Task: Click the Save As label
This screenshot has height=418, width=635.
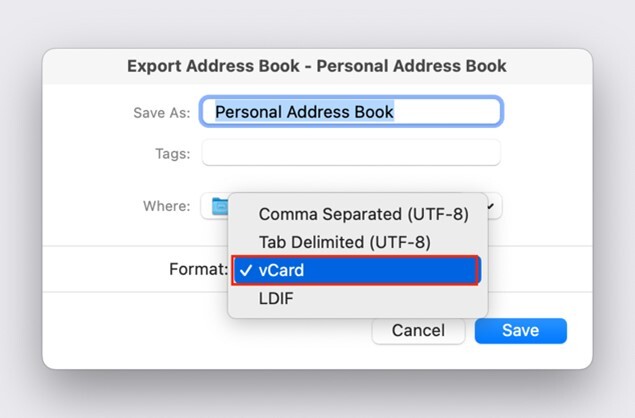Action: [162, 113]
